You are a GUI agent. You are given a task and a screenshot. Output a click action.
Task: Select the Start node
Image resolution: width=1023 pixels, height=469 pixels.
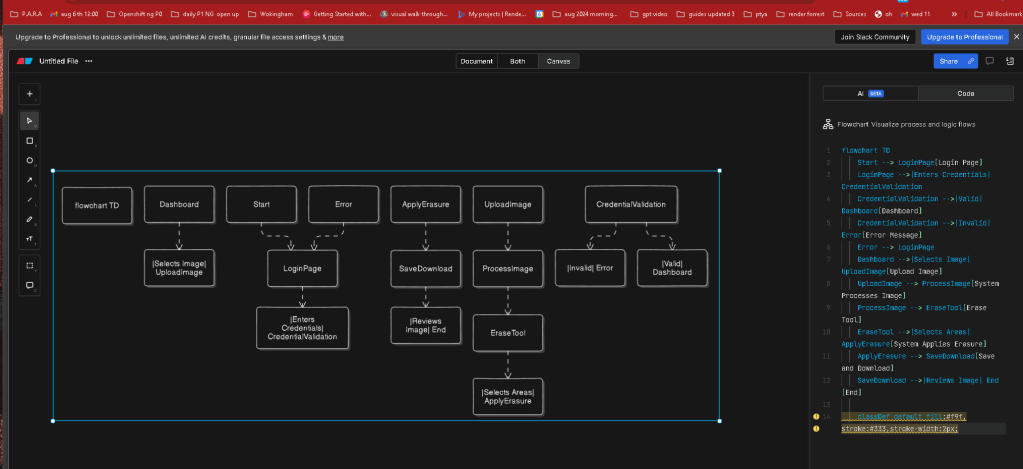(x=262, y=204)
